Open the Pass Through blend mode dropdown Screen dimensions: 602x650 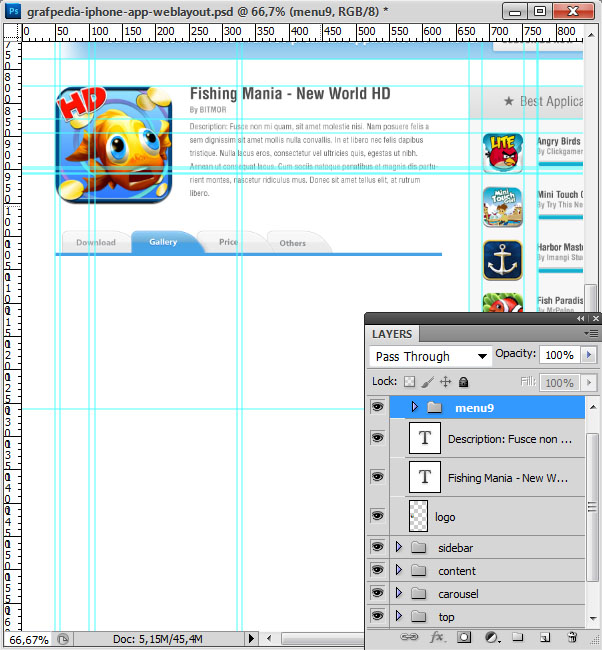pos(430,357)
